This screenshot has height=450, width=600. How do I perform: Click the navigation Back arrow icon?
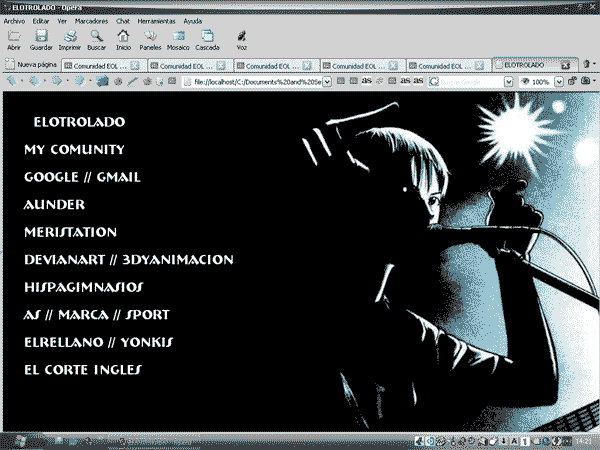pyautogui.click(x=12, y=81)
